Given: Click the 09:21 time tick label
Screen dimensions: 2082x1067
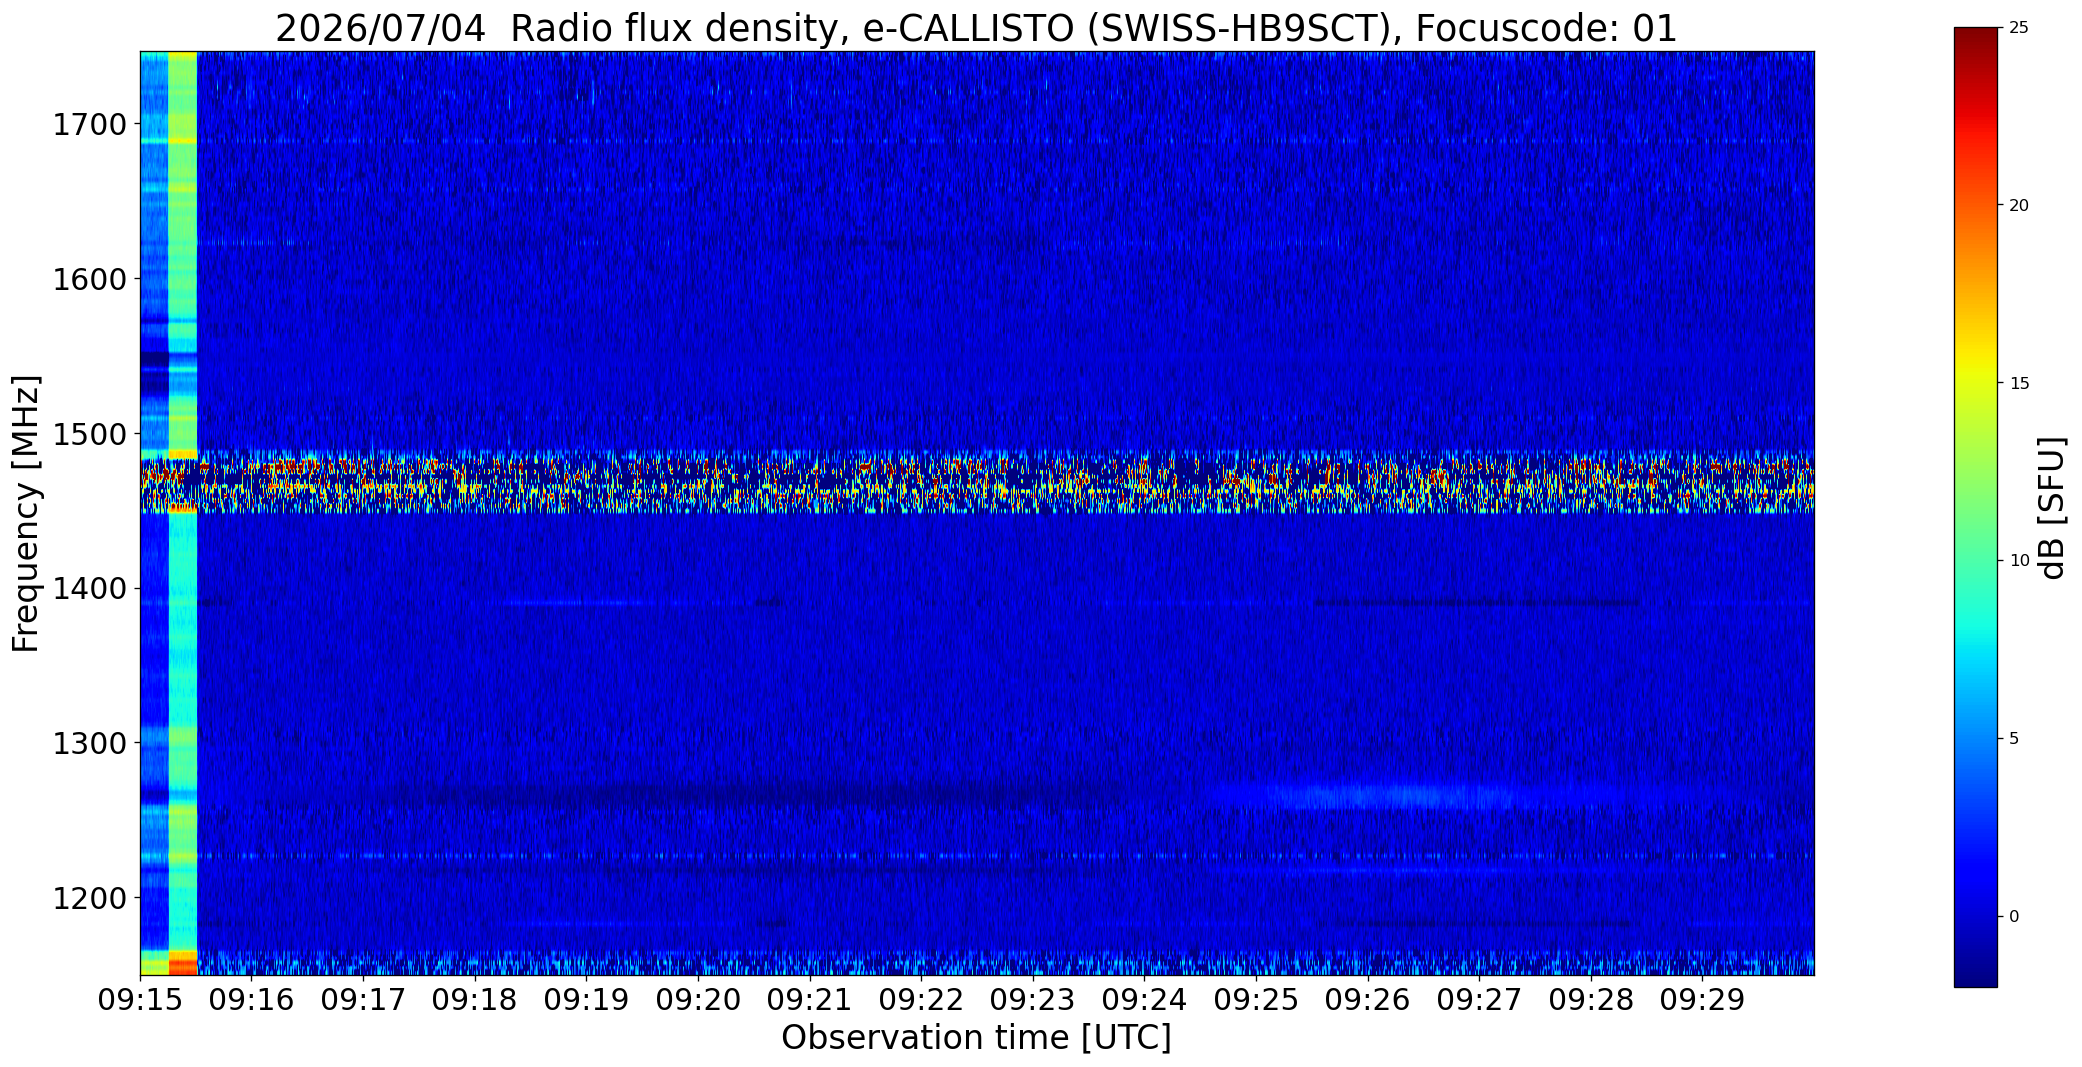Looking at the screenshot, I should coord(810,1000).
